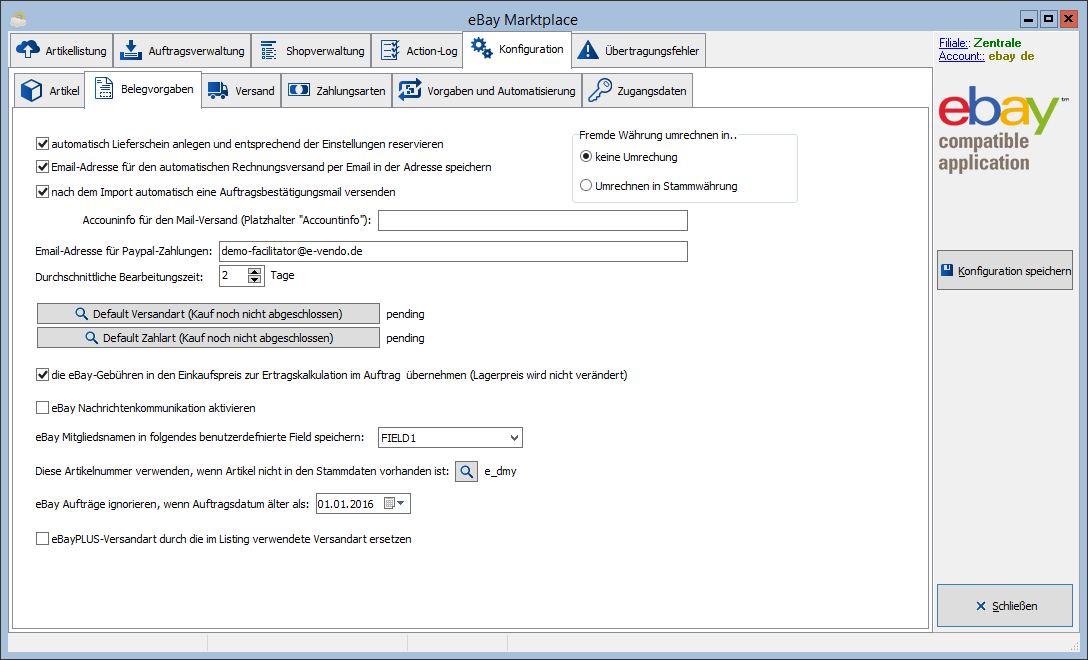Click the Shopverwaltung list icon
1088x660 pixels.
pyautogui.click(x=269, y=50)
